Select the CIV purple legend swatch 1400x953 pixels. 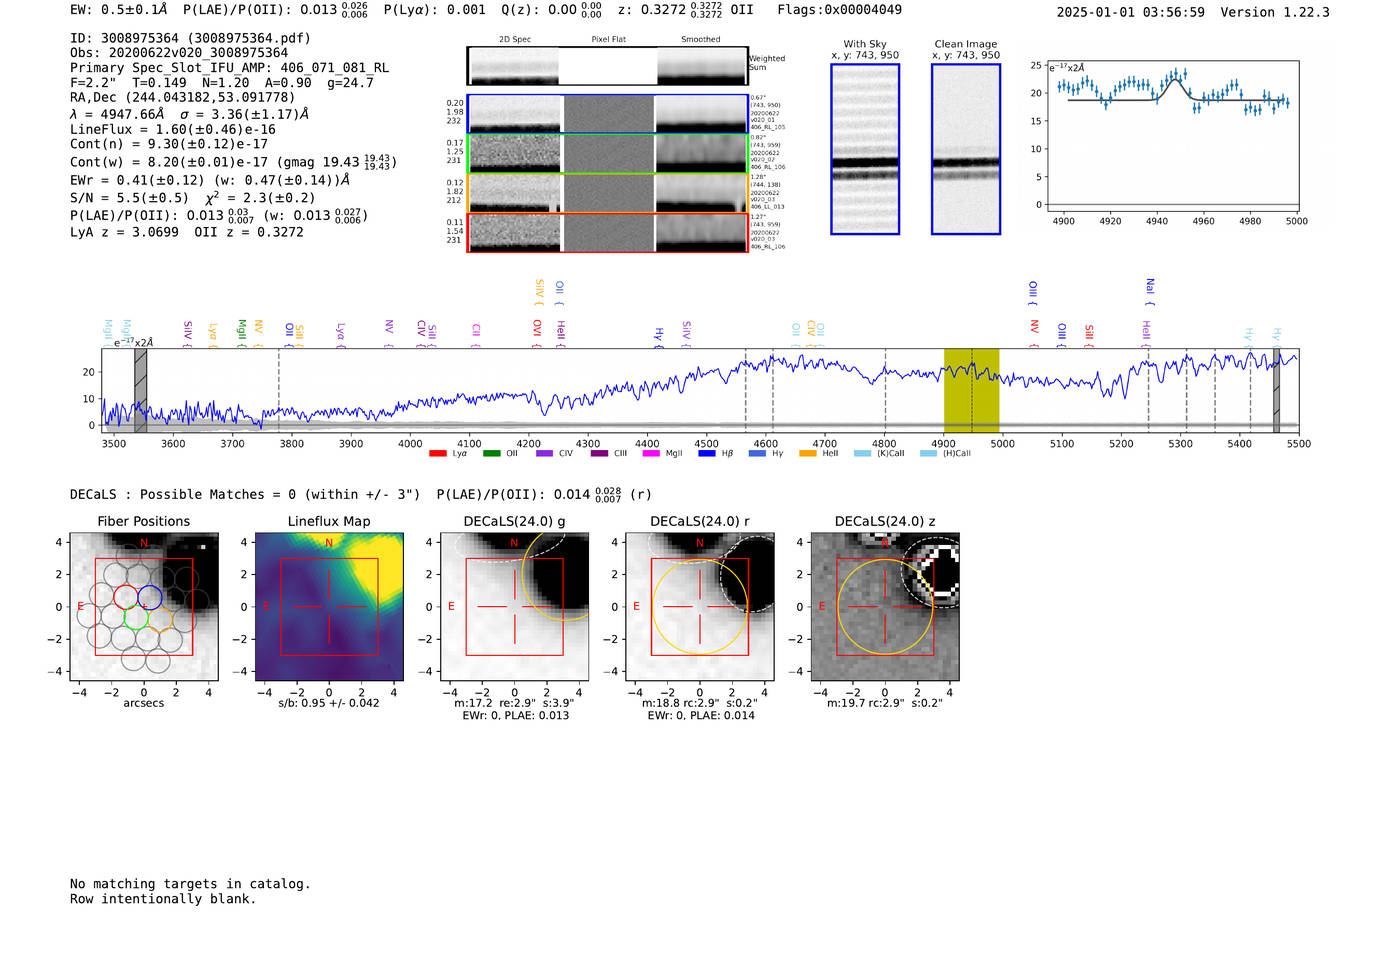(544, 454)
